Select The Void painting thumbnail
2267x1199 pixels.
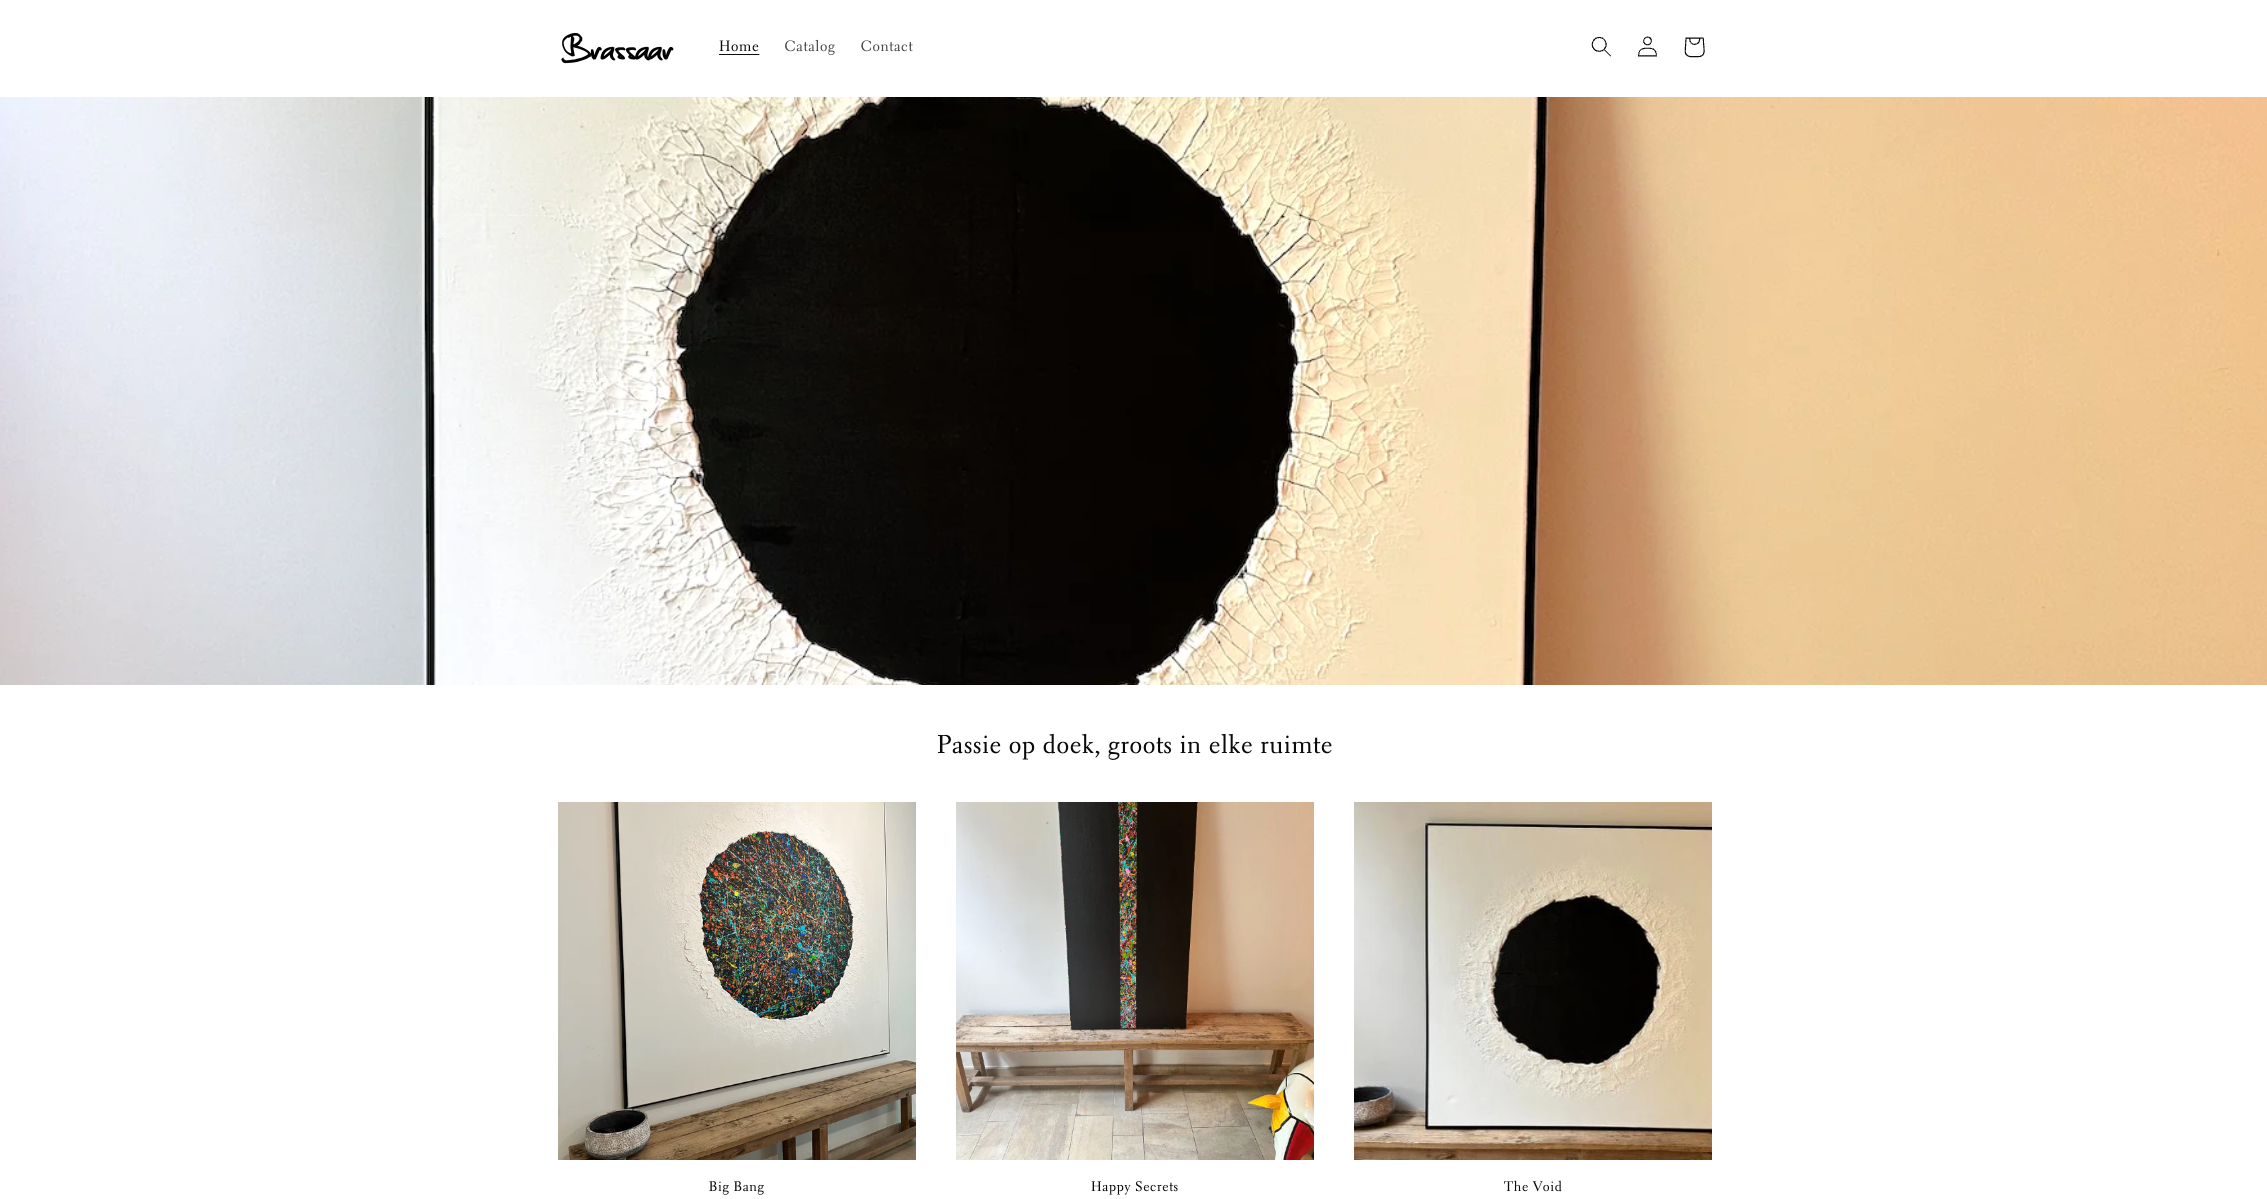[1533, 981]
